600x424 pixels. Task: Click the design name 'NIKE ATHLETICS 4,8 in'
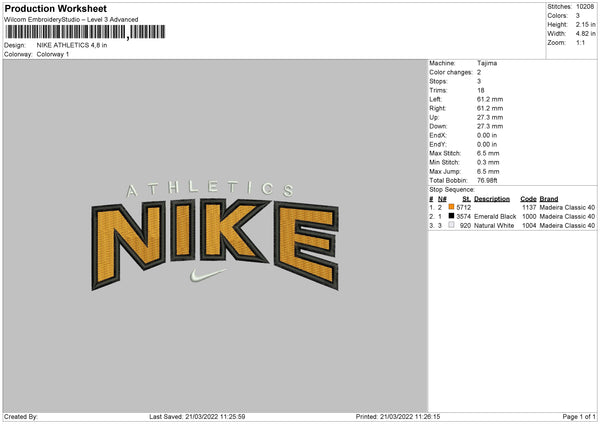click(72, 45)
